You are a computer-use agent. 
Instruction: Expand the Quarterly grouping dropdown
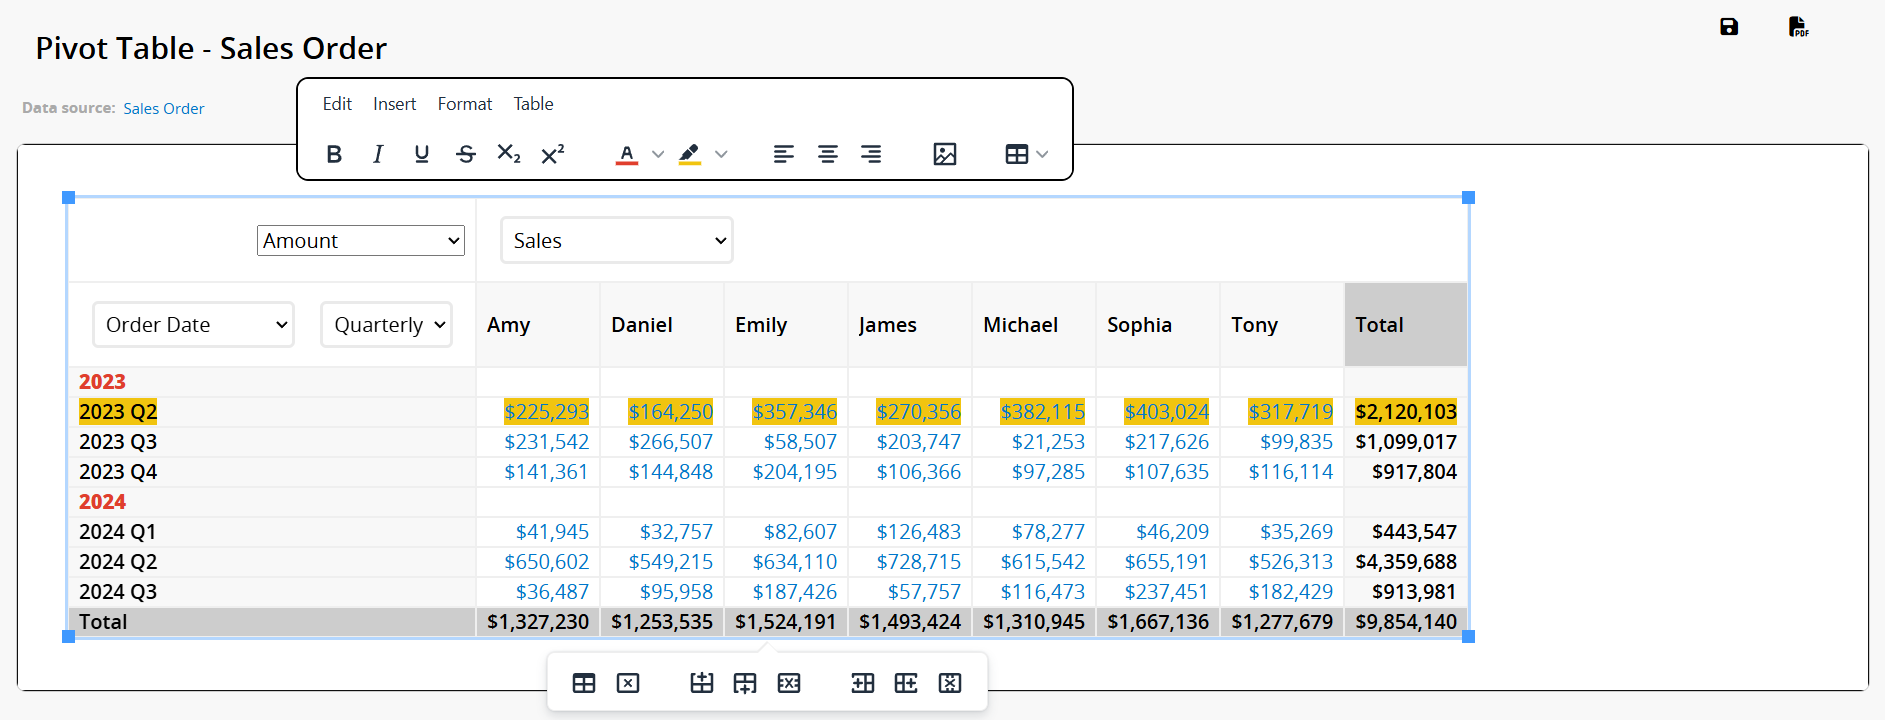[x=387, y=325]
